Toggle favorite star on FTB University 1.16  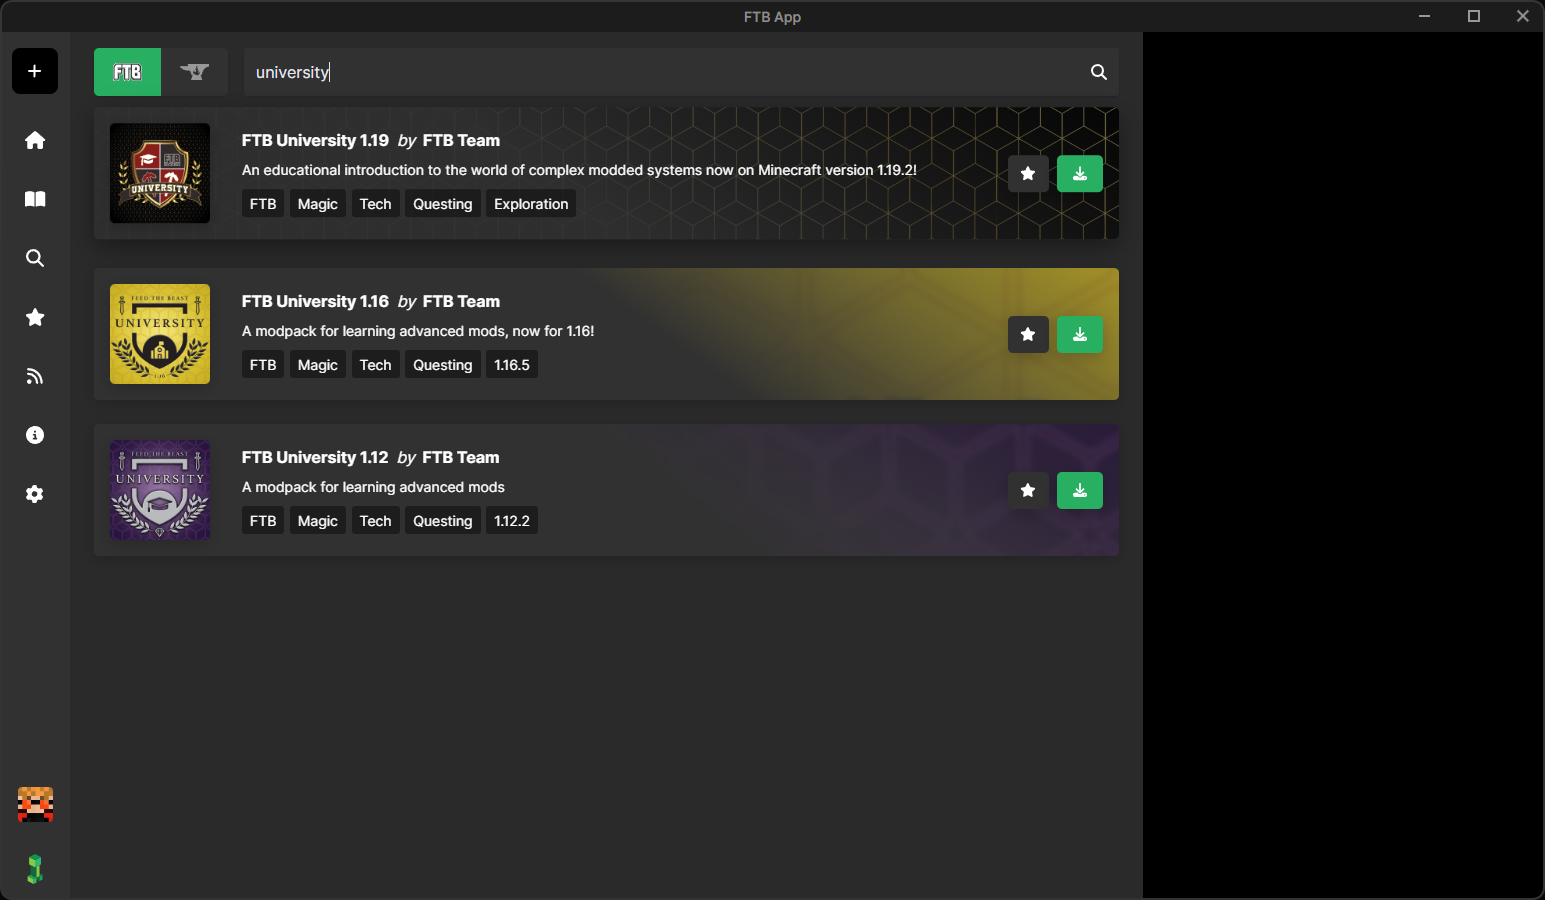[1027, 335]
